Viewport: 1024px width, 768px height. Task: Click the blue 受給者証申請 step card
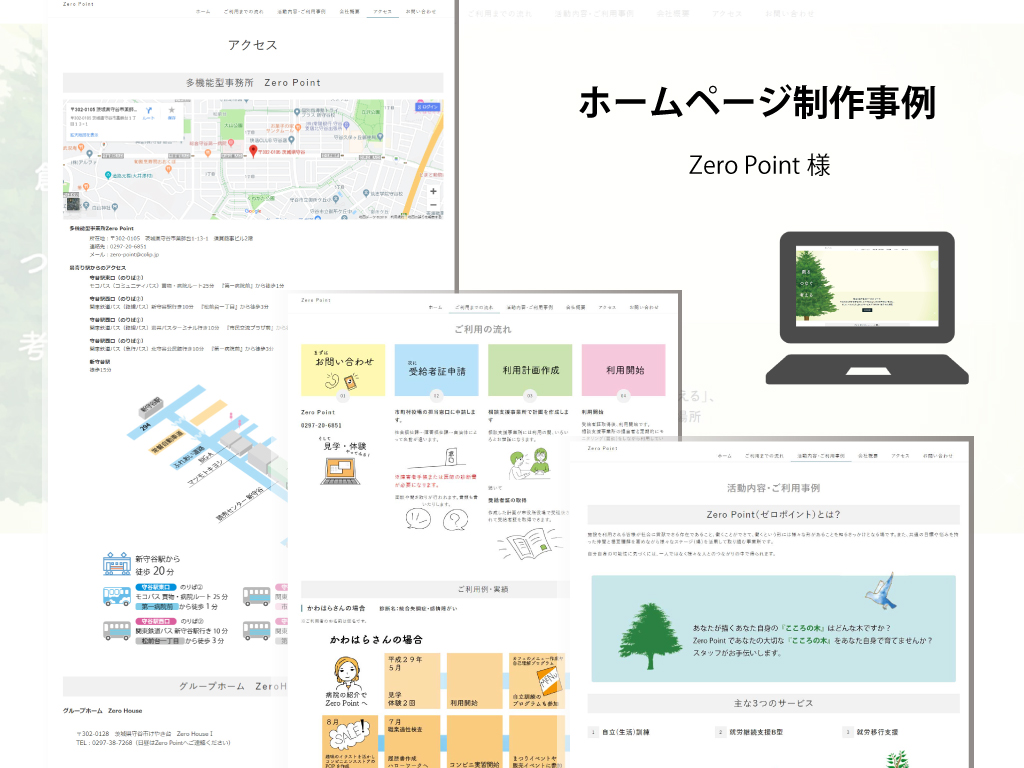(436, 368)
